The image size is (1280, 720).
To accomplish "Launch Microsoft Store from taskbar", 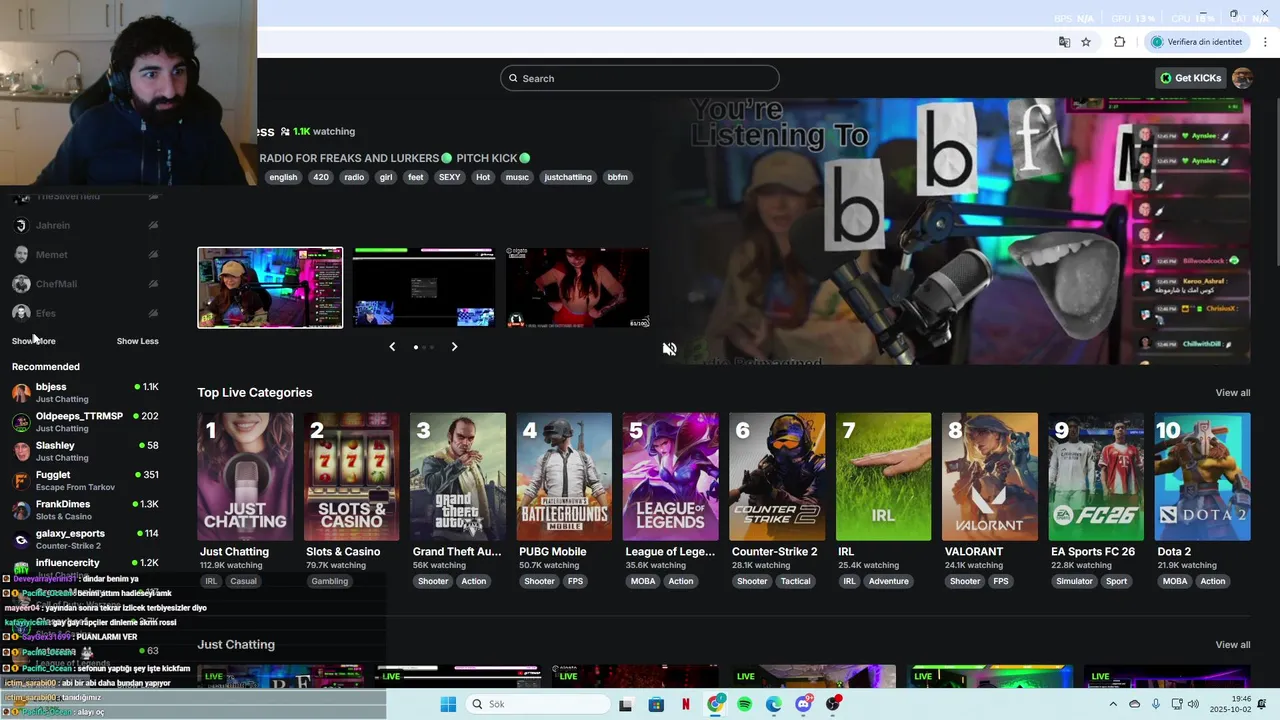I will (656, 704).
